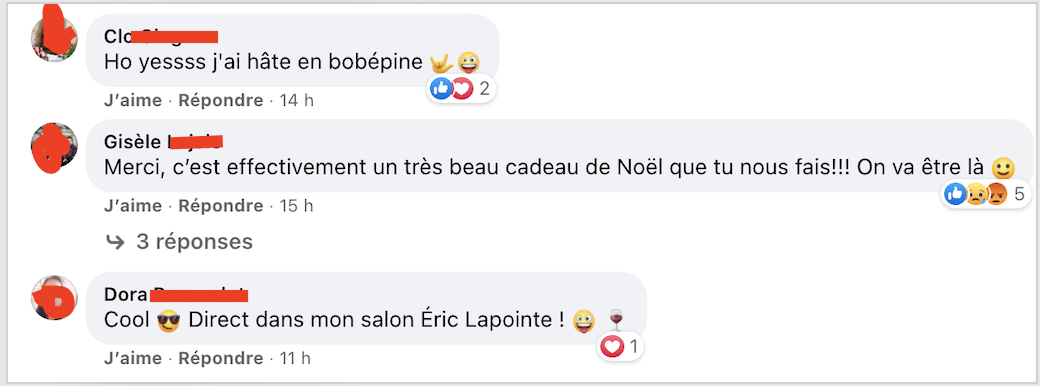The width and height of the screenshot is (1040, 386).
Task: Click the heart reaction on Dora's comment
Action: (612, 346)
